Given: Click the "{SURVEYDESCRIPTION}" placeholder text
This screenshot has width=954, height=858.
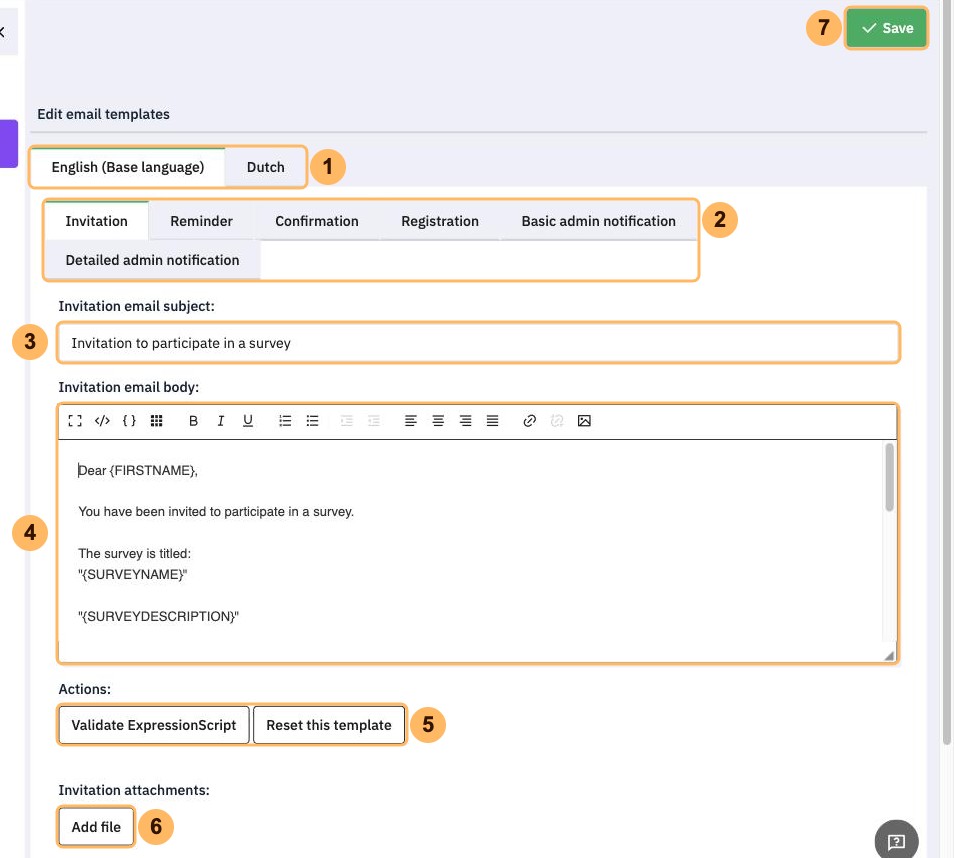Looking at the screenshot, I should [x=159, y=616].
